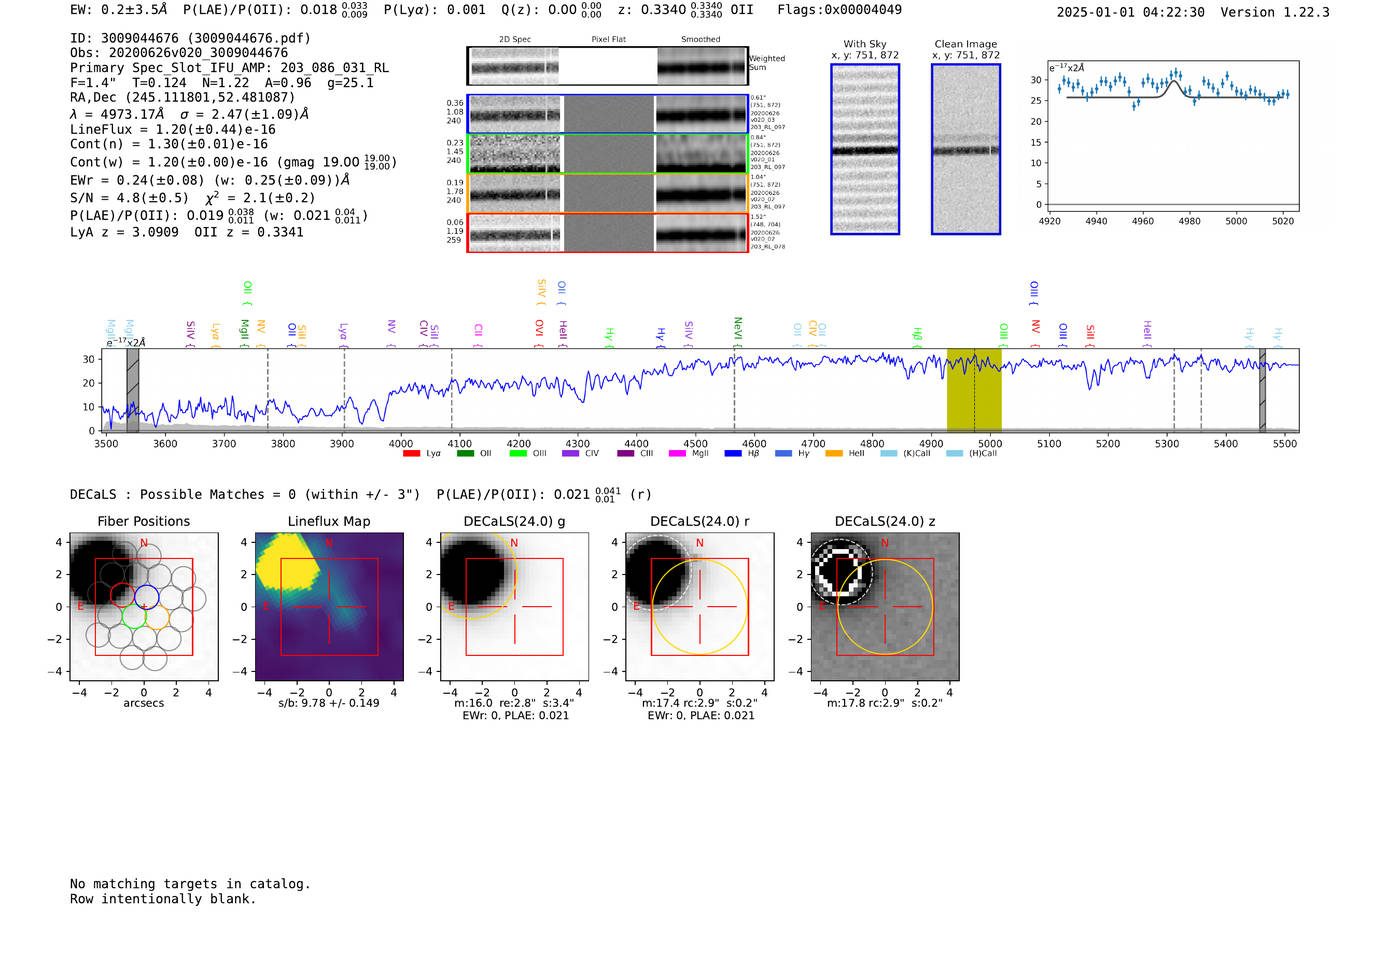The image size is (1400, 953).
Task: Click the Hγ legend swatch
Action: [783, 454]
